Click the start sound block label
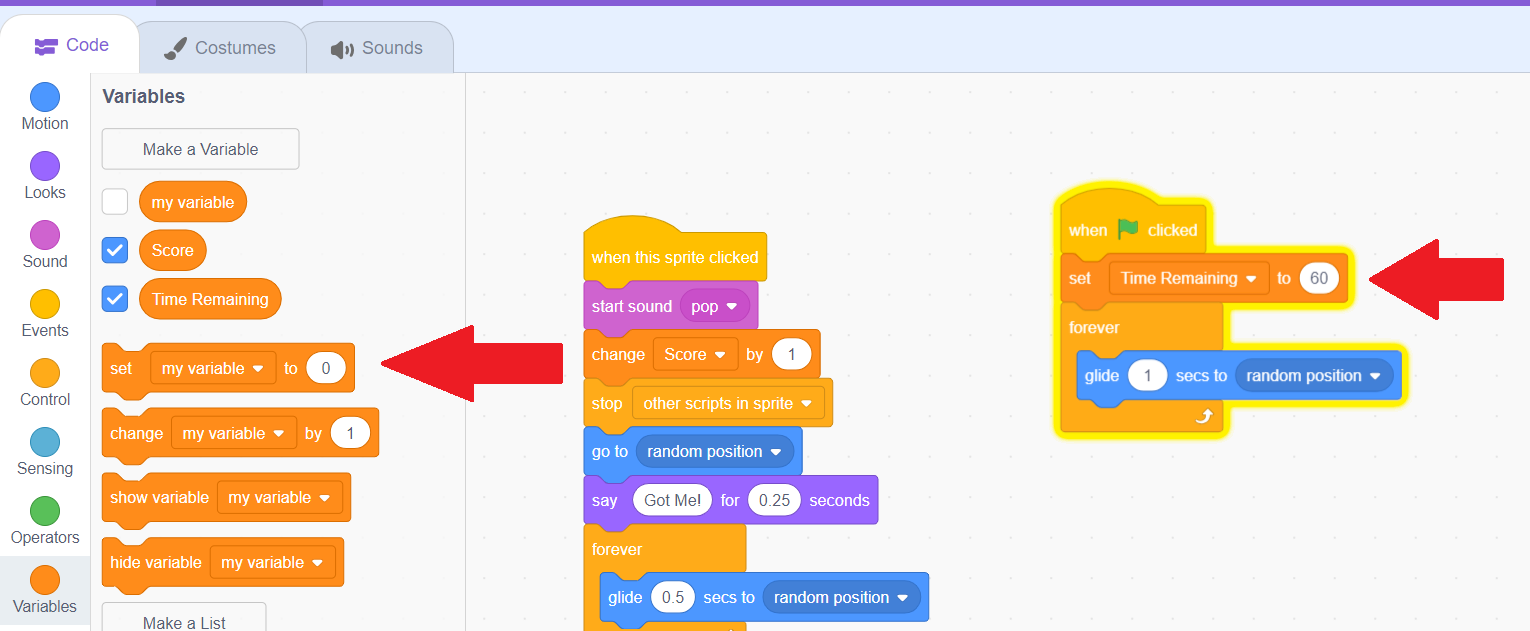Image resolution: width=1530 pixels, height=631 pixels. coord(631,306)
